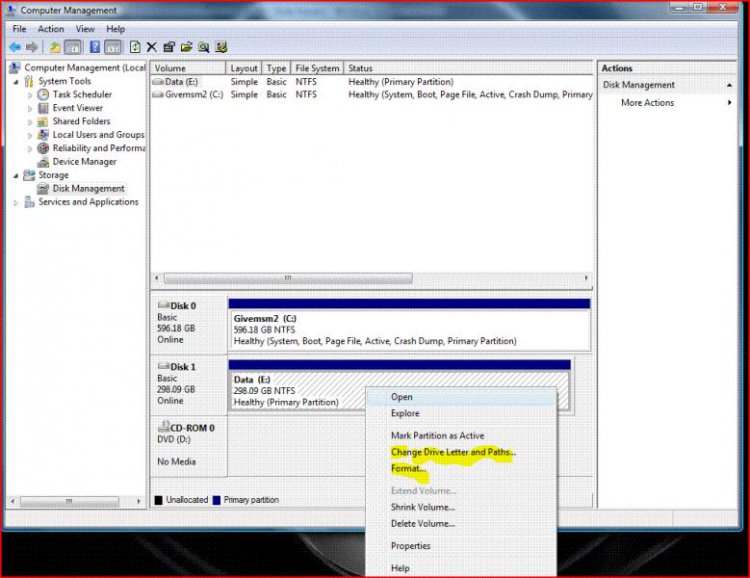Screen dimensions: 750x578
Task: Choose Properties in the context menu
Action: click(461, 546)
